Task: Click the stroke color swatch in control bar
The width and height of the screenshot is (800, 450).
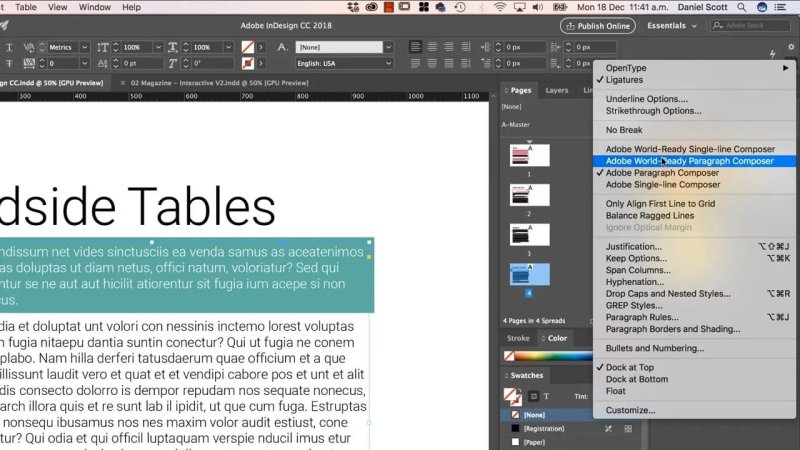Action: (x=247, y=63)
